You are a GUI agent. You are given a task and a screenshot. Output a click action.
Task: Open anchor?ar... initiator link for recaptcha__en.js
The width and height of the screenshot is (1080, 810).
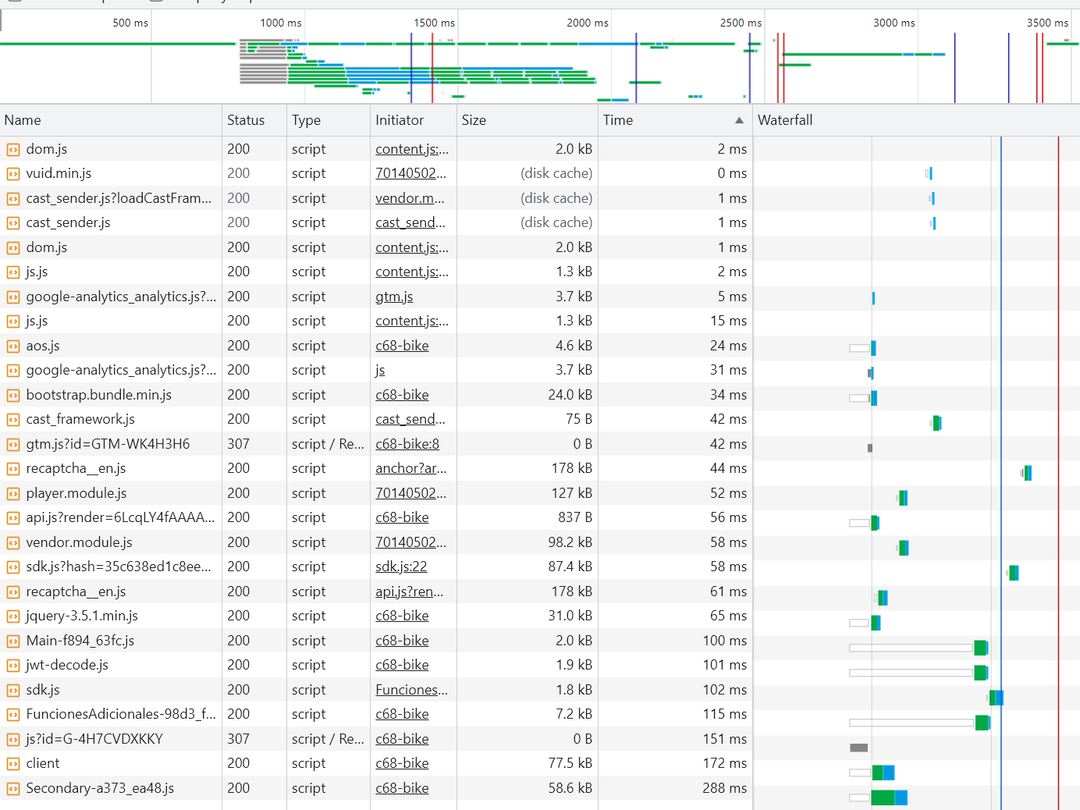point(411,468)
